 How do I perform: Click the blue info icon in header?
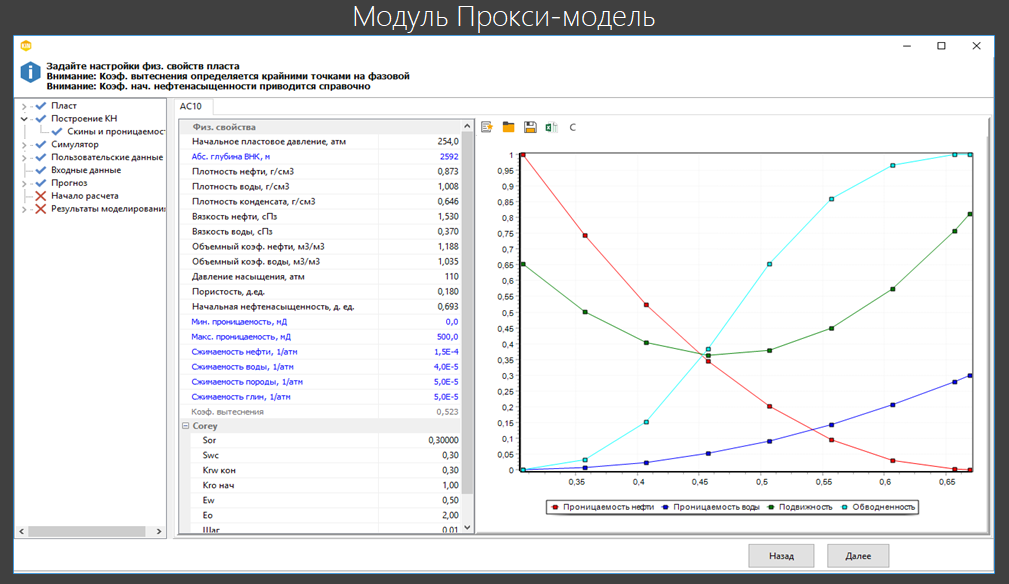point(30,72)
